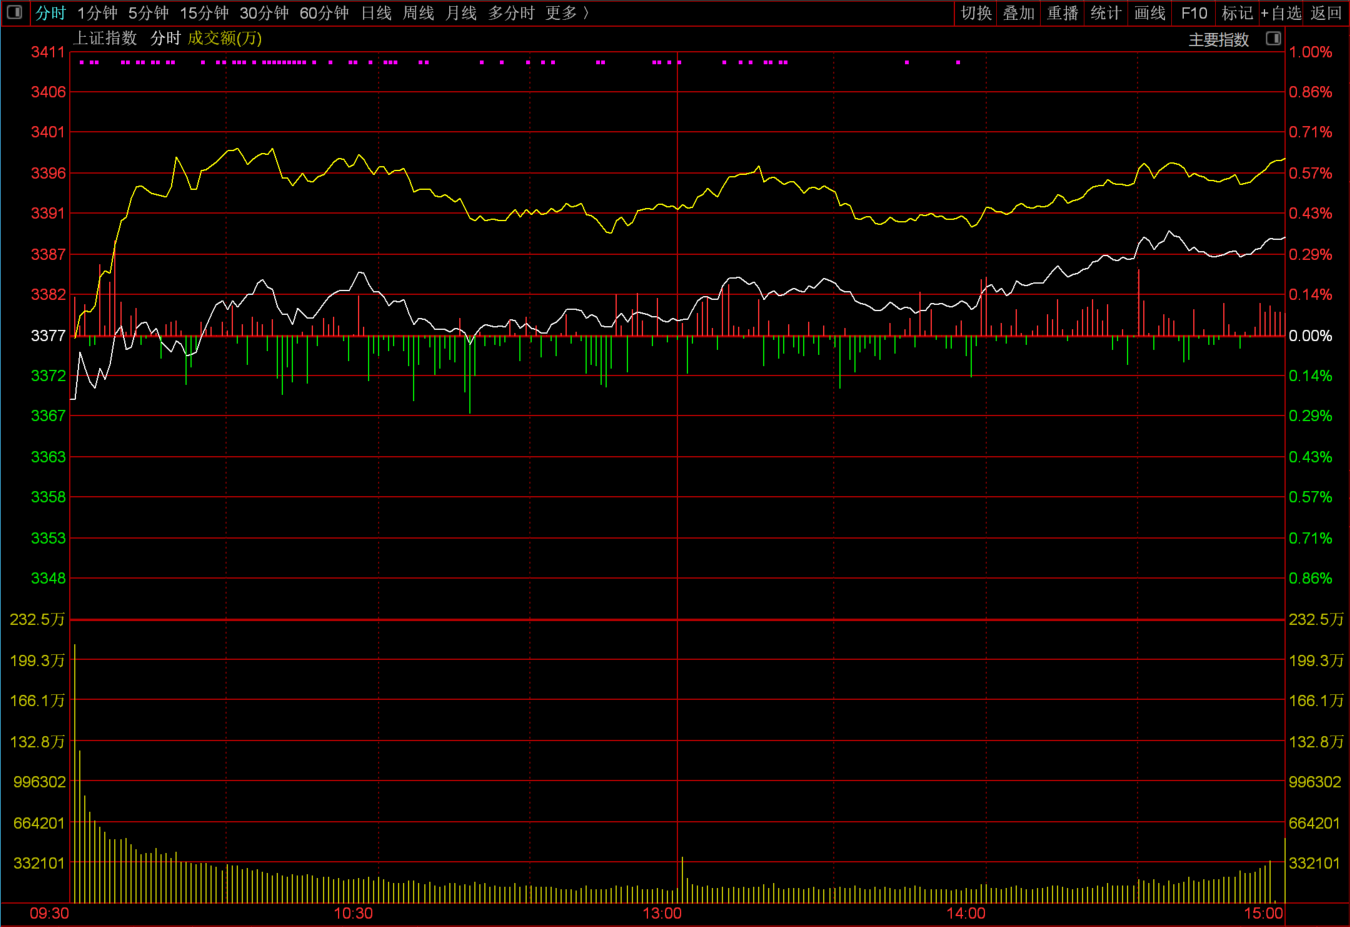Click price level 3348 on left axis
Viewport: 1350px width, 927px height.
[x=48, y=578]
